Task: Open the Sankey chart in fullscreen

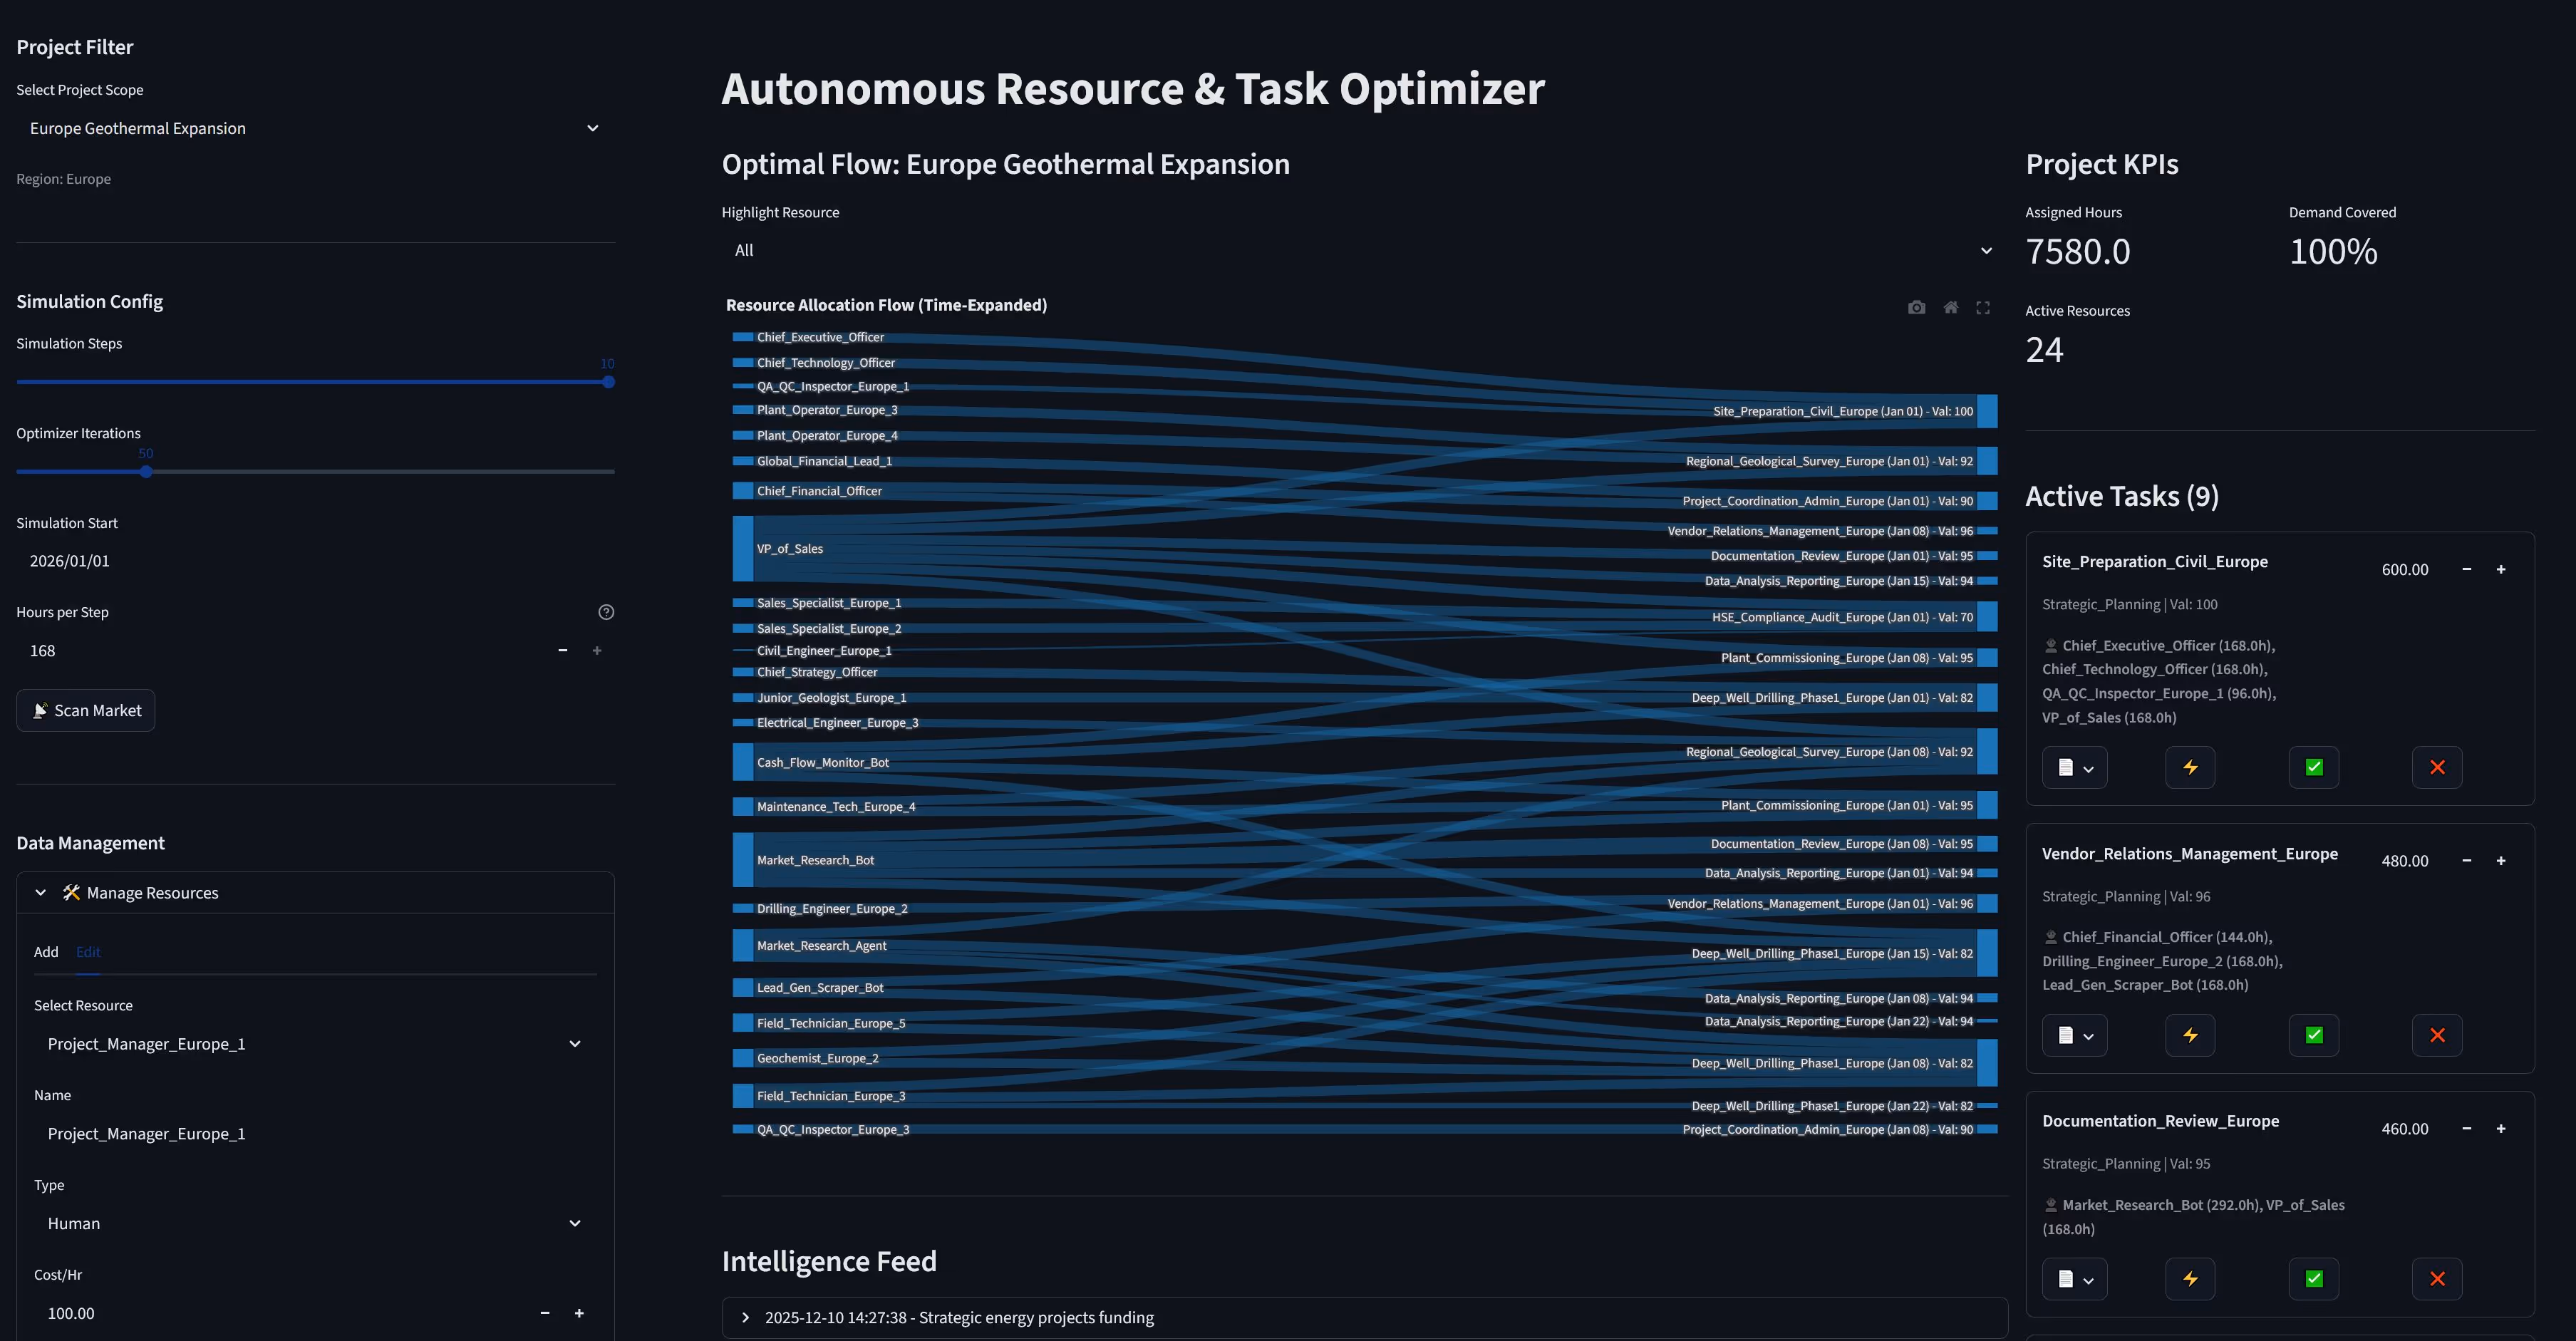Action: (1983, 308)
